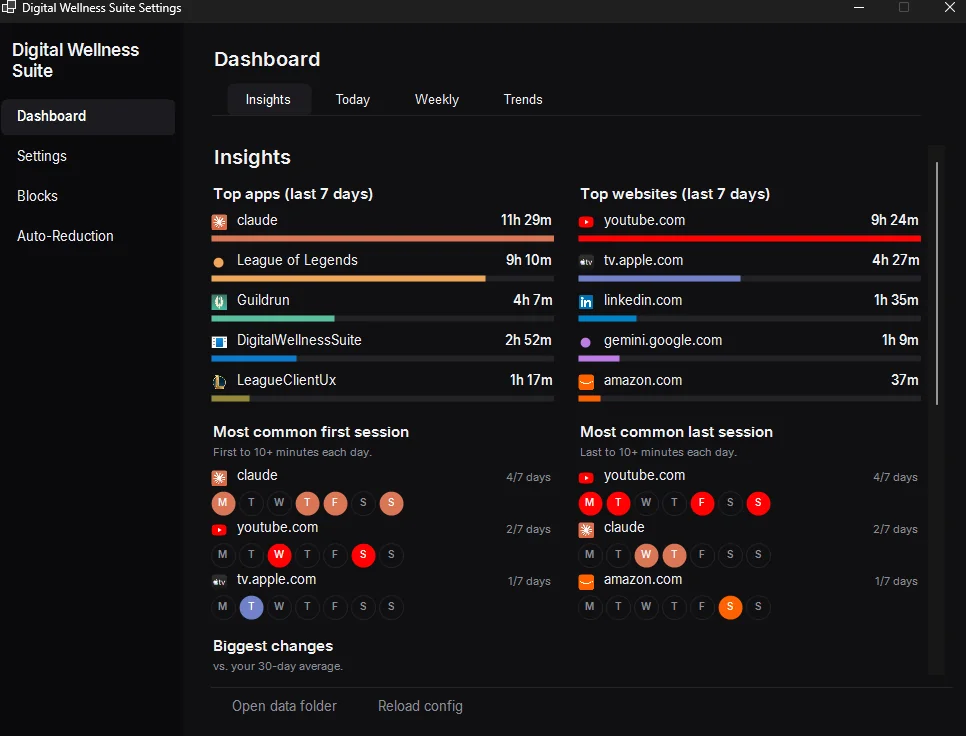
Task: Click the LeagueClientUx app icon
Action: pyautogui.click(x=219, y=382)
